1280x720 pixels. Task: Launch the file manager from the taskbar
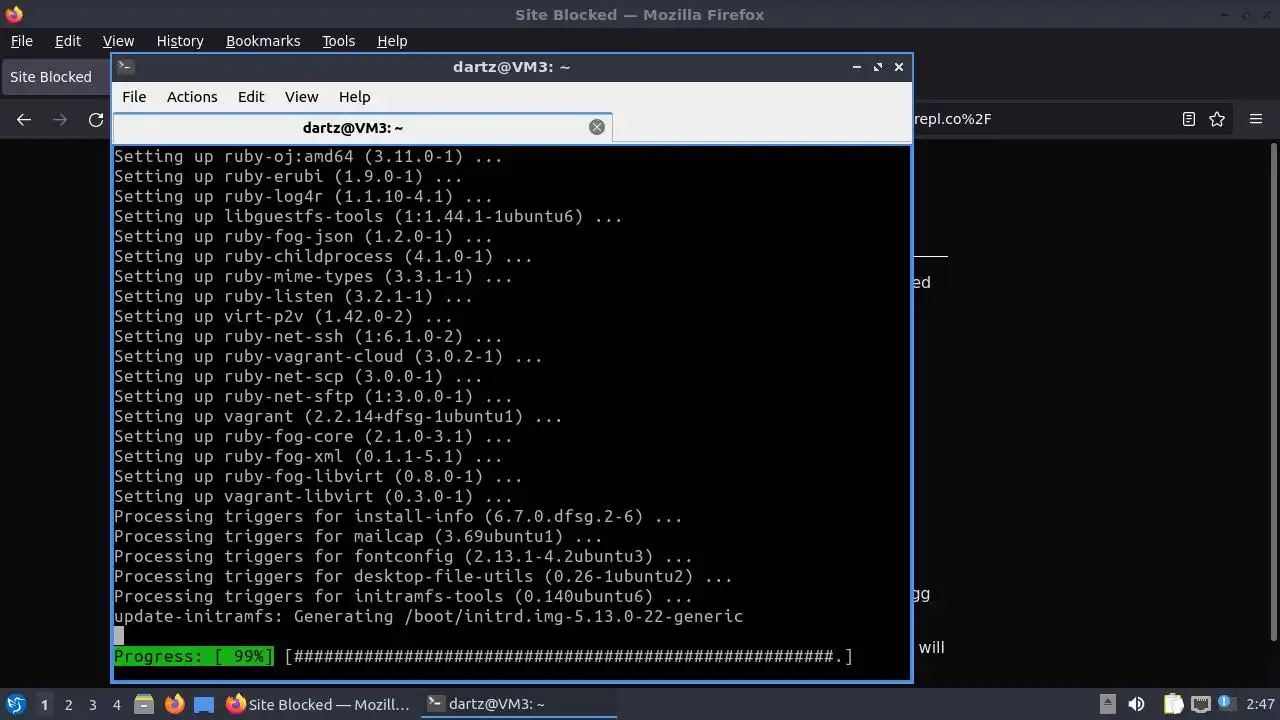click(143, 704)
